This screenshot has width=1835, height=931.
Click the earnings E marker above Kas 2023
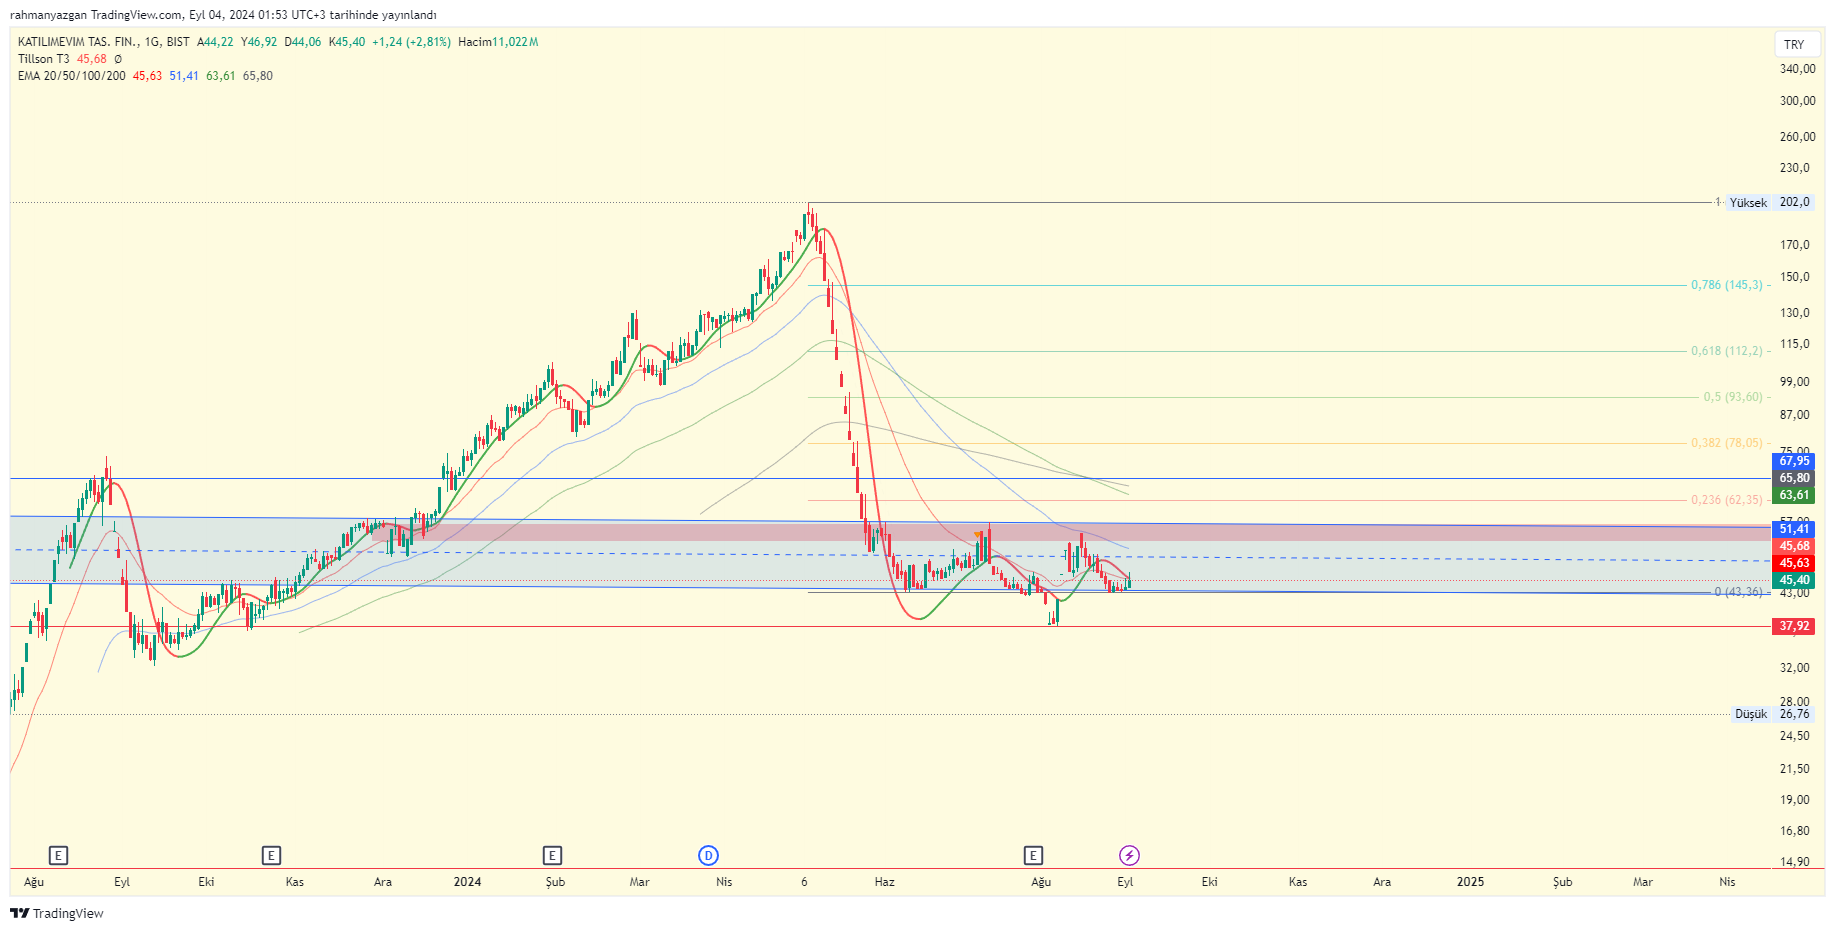click(271, 855)
